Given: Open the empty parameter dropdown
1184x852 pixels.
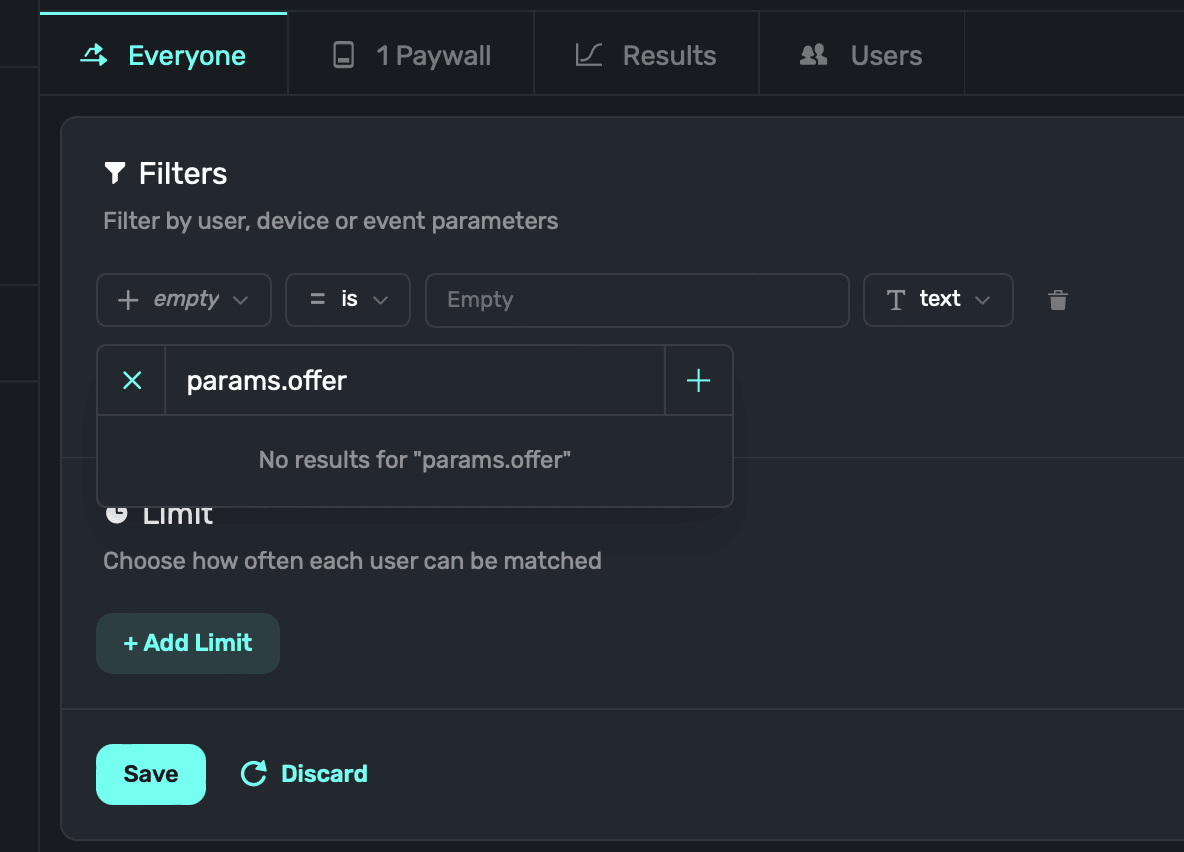Looking at the screenshot, I should 184,300.
